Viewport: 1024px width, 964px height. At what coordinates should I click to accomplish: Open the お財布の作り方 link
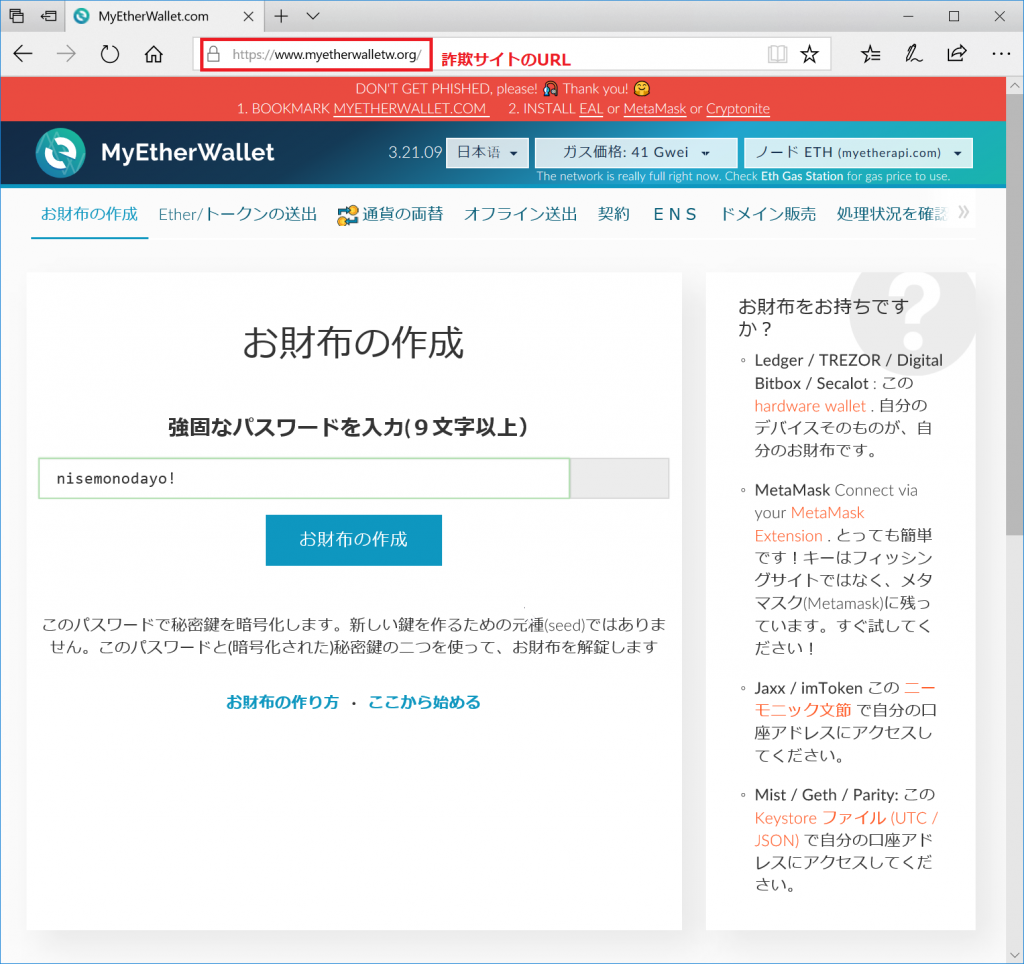point(282,702)
